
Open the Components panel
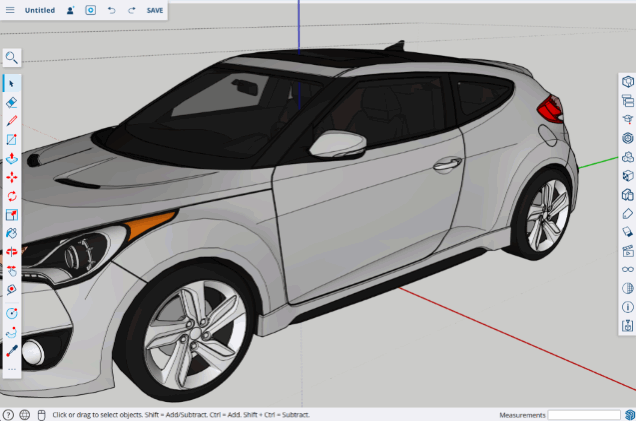pyautogui.click(x=627, y=138)
